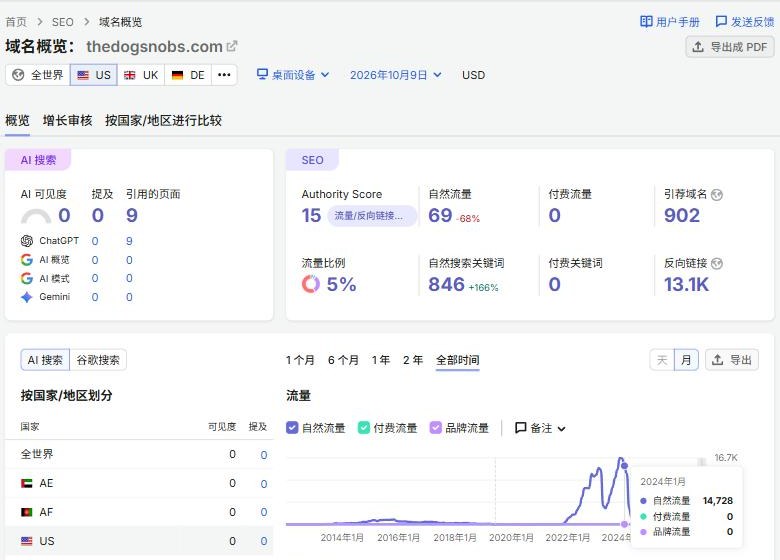The height and width of the screenshot is (560, 780).
Task: Click the globe icon beside 反向链接
Action: (717, 264)
